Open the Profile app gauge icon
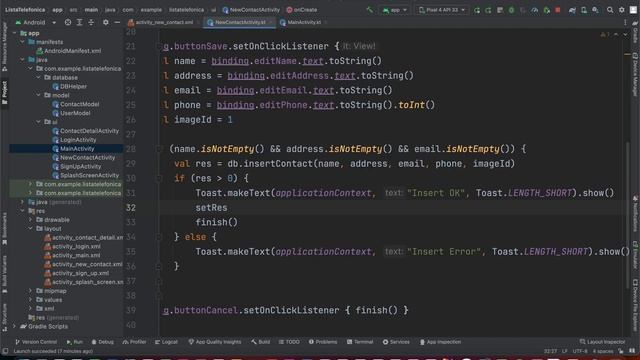 (534, 10)
